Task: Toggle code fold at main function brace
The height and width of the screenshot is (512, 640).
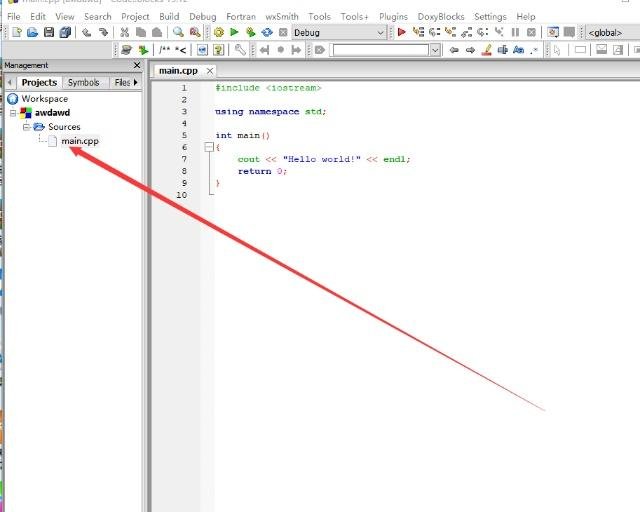Action: pos(208,147)
